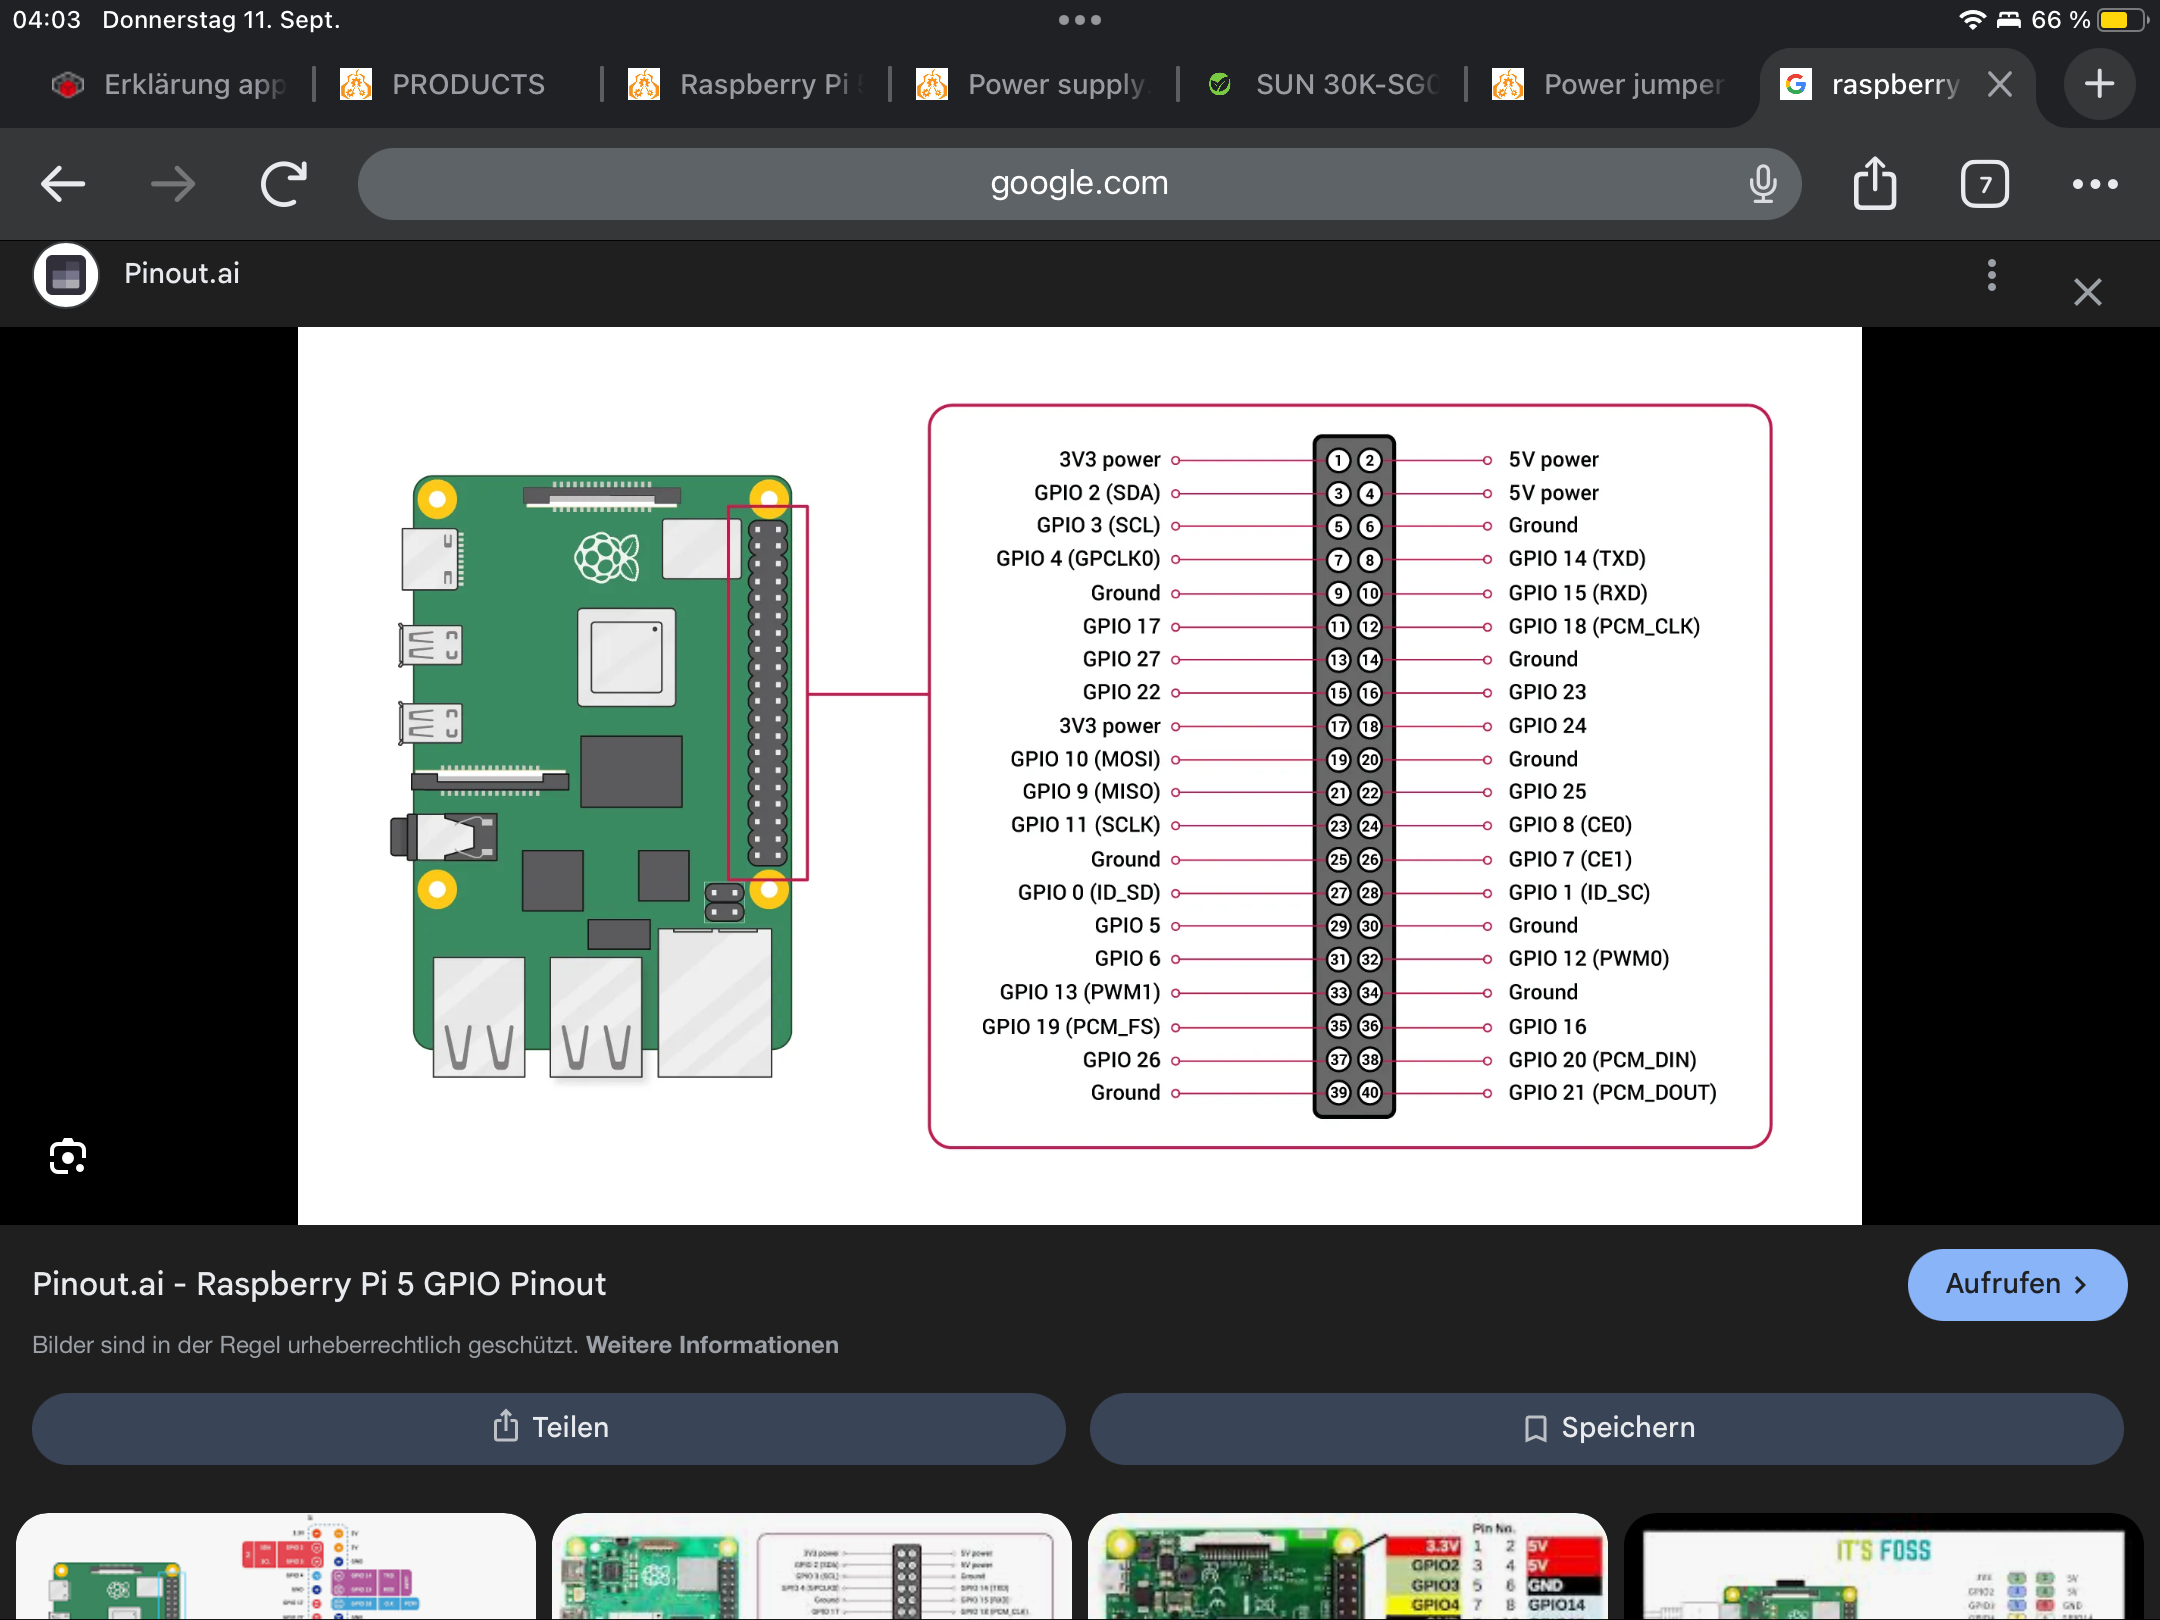Tap the 'GPIO 19 (PCM_FS)' label
This screenshot has width=2160, height=1620.
tap(1071, 1026)
